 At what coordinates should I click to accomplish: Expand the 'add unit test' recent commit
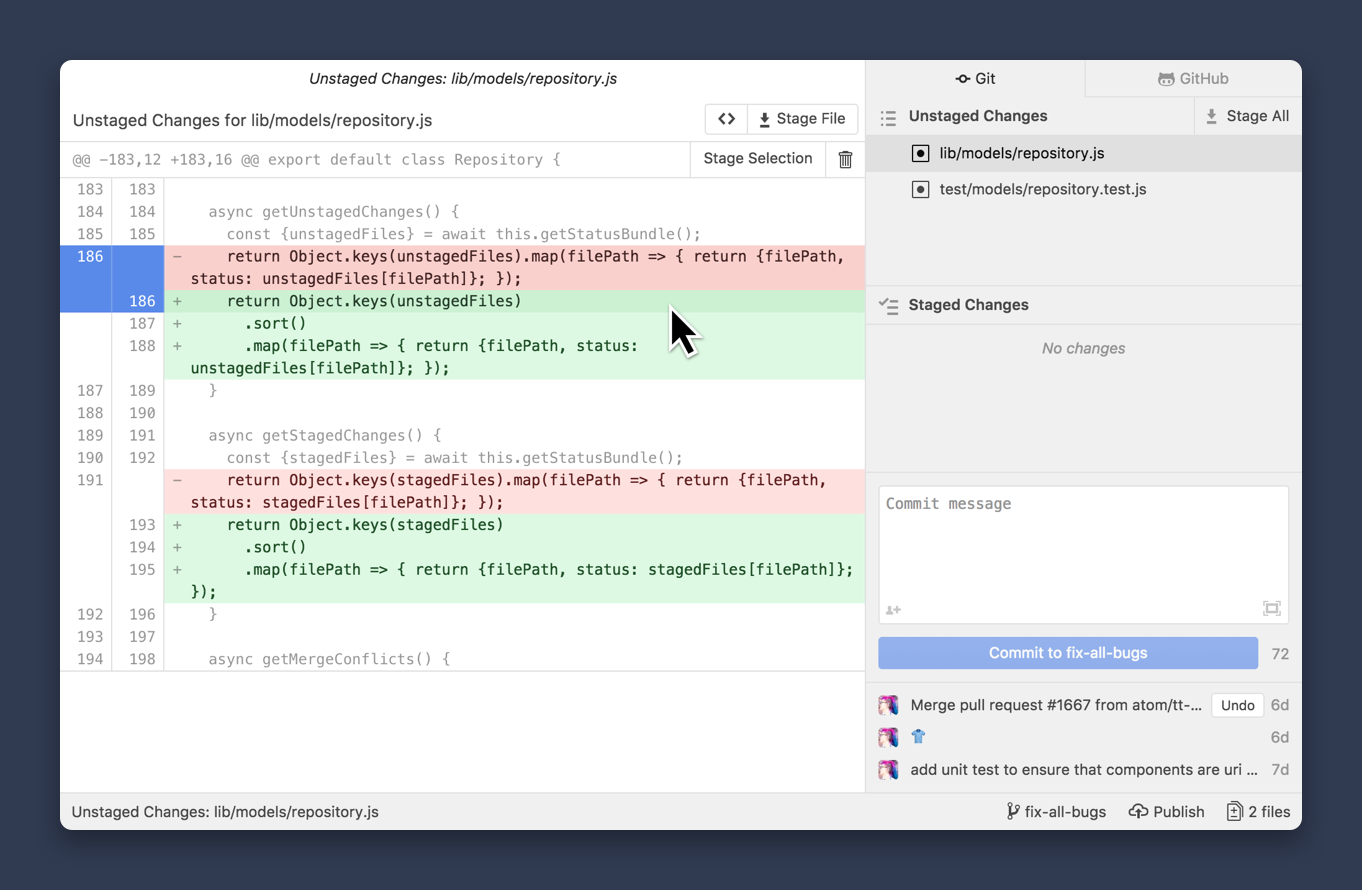(1083, 769)
